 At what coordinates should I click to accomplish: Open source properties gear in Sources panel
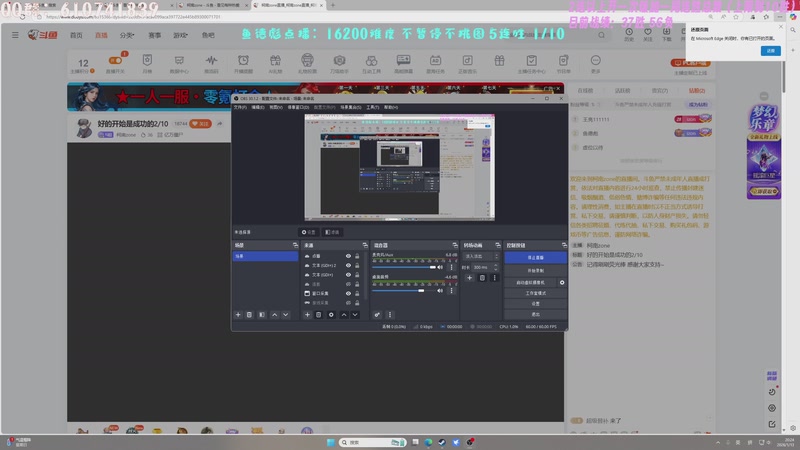coord(331,315)
